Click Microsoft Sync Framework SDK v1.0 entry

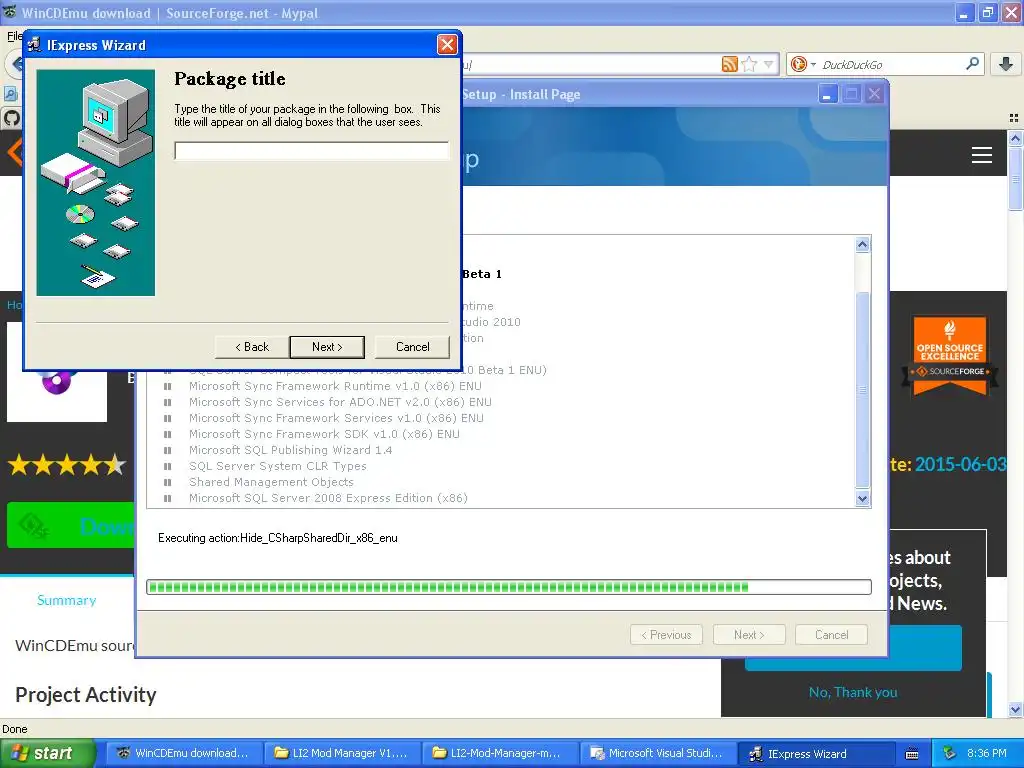point(324,434)
